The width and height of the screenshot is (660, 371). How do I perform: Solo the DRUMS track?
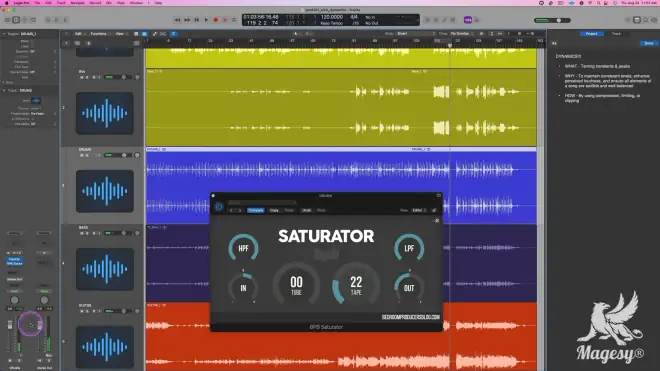click(88, 155)
